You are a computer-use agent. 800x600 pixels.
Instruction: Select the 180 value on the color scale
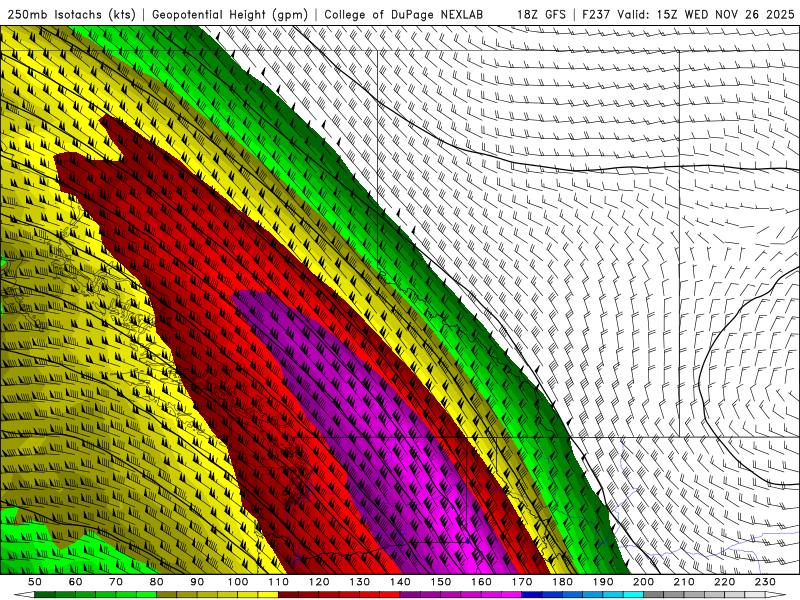click(562, 582)
